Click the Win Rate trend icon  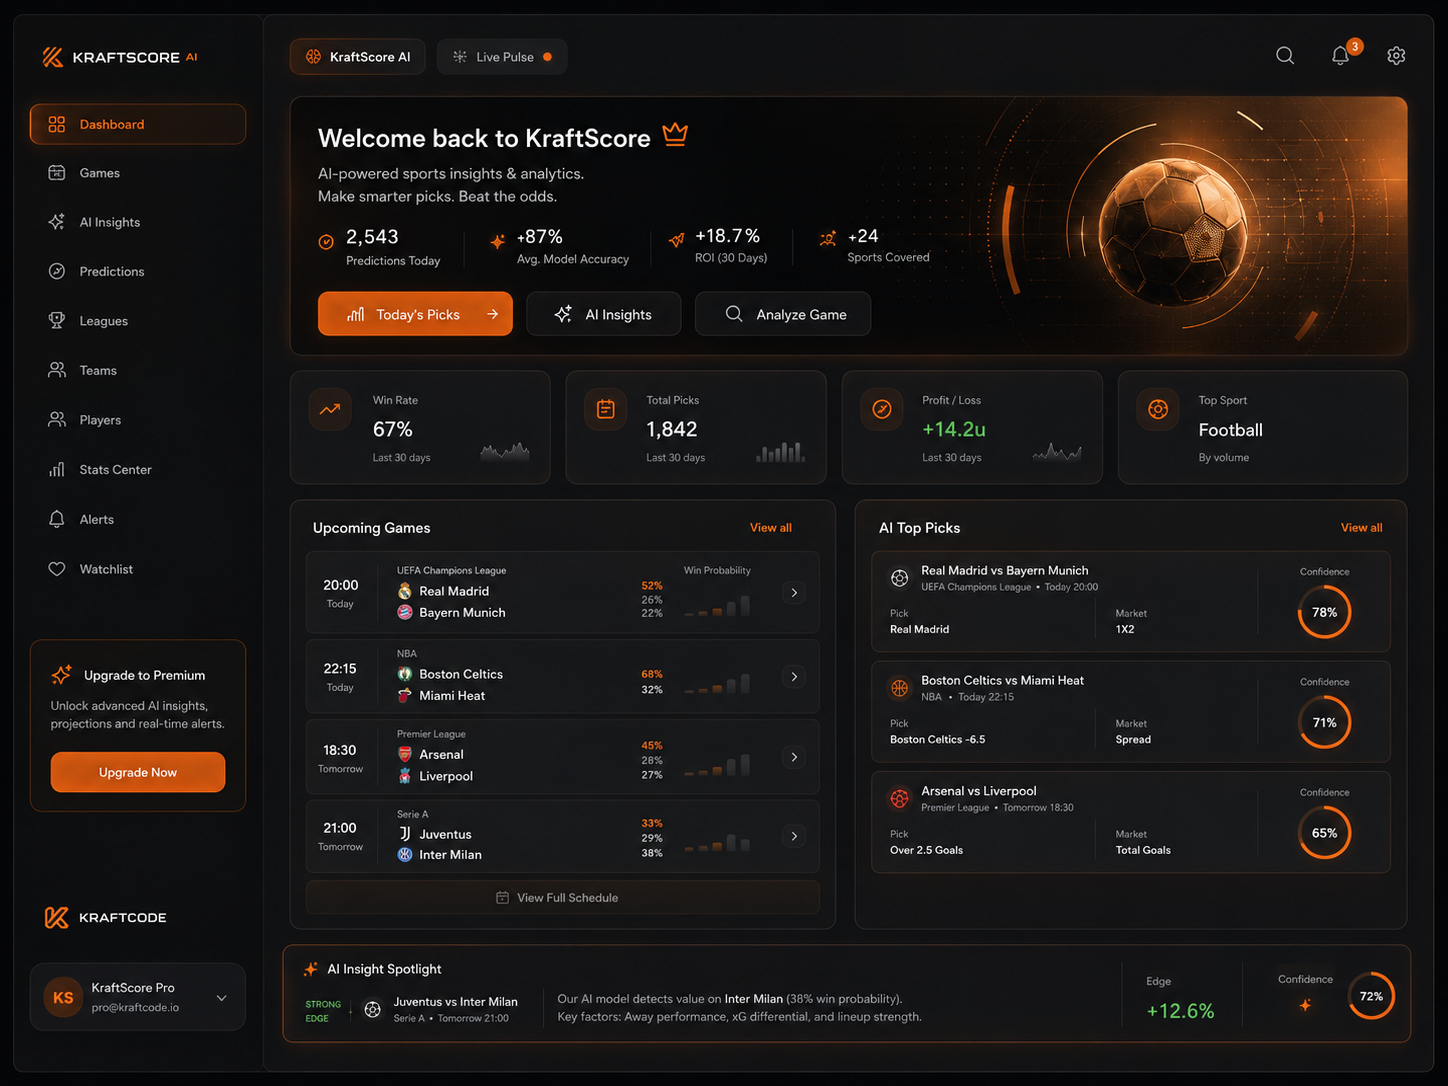click(330, 409)
